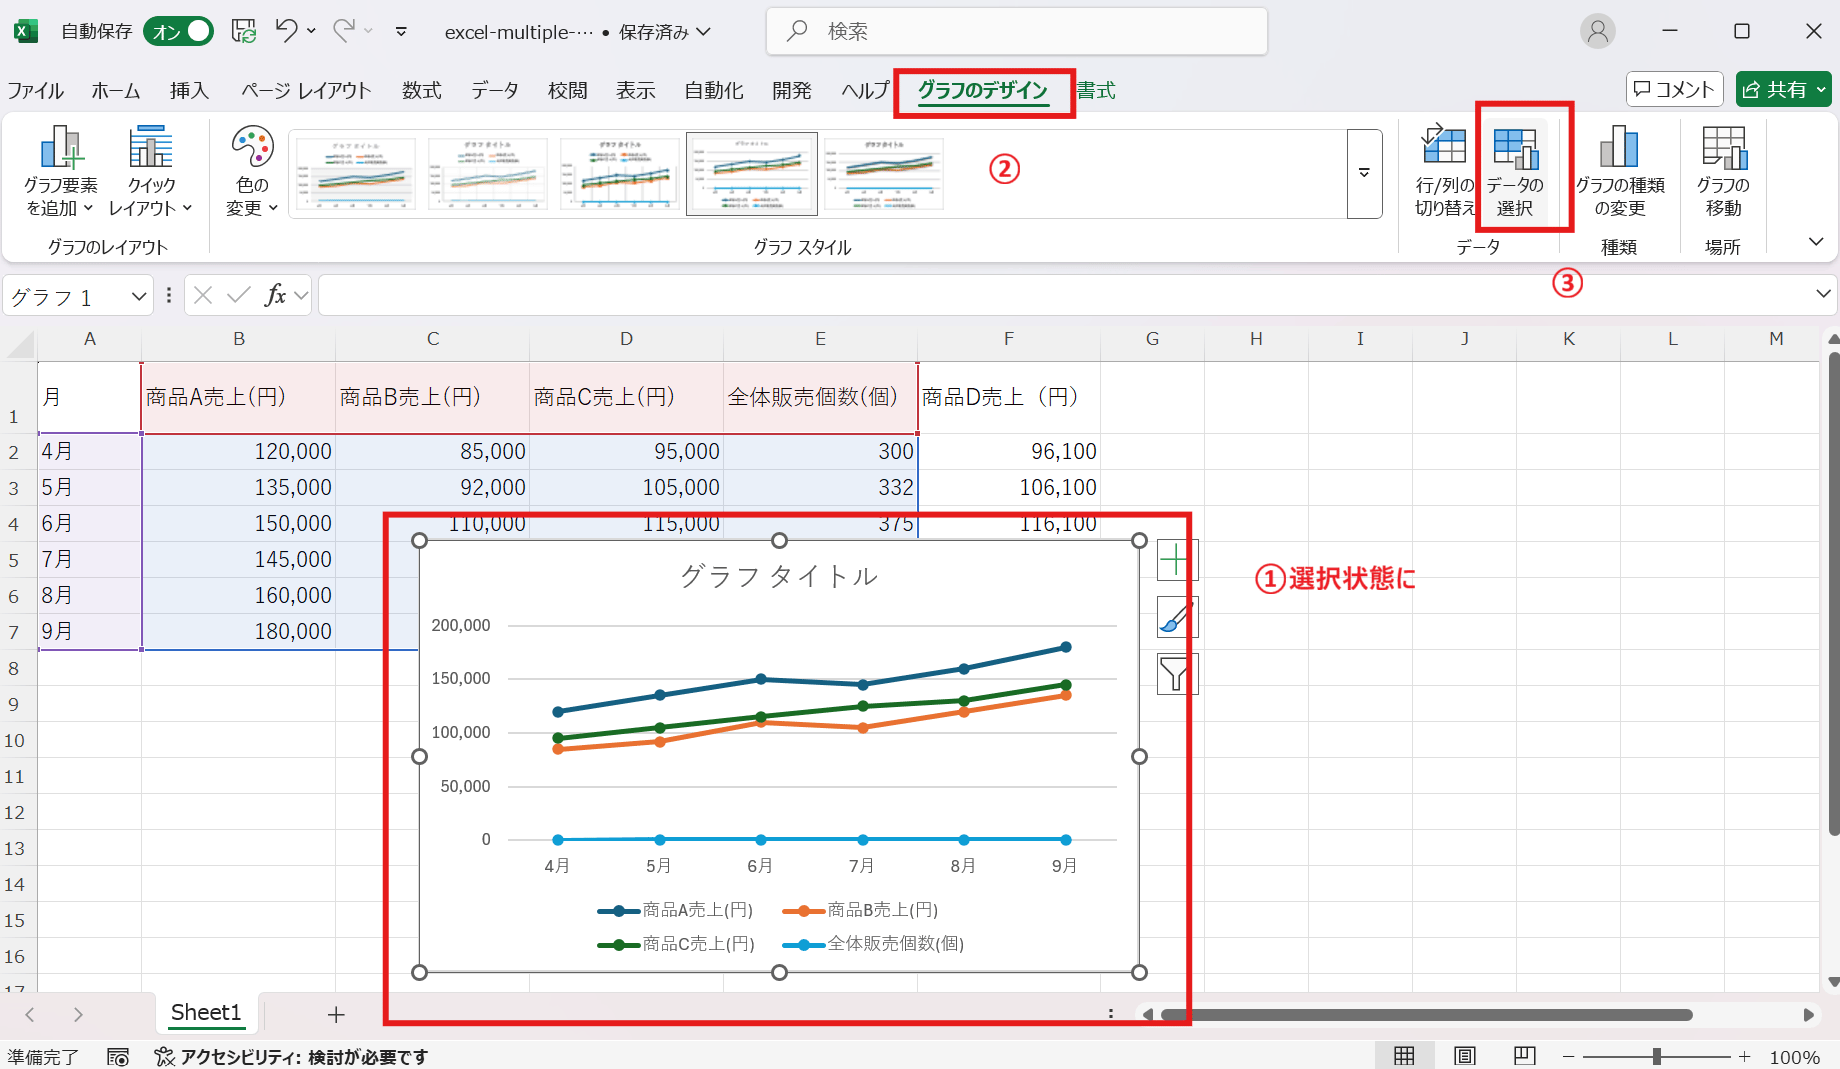The height and width of the screenshot is (1069, 1840).
Task: Expand the chart styles gallery arrow
Action: point(1364,173)
